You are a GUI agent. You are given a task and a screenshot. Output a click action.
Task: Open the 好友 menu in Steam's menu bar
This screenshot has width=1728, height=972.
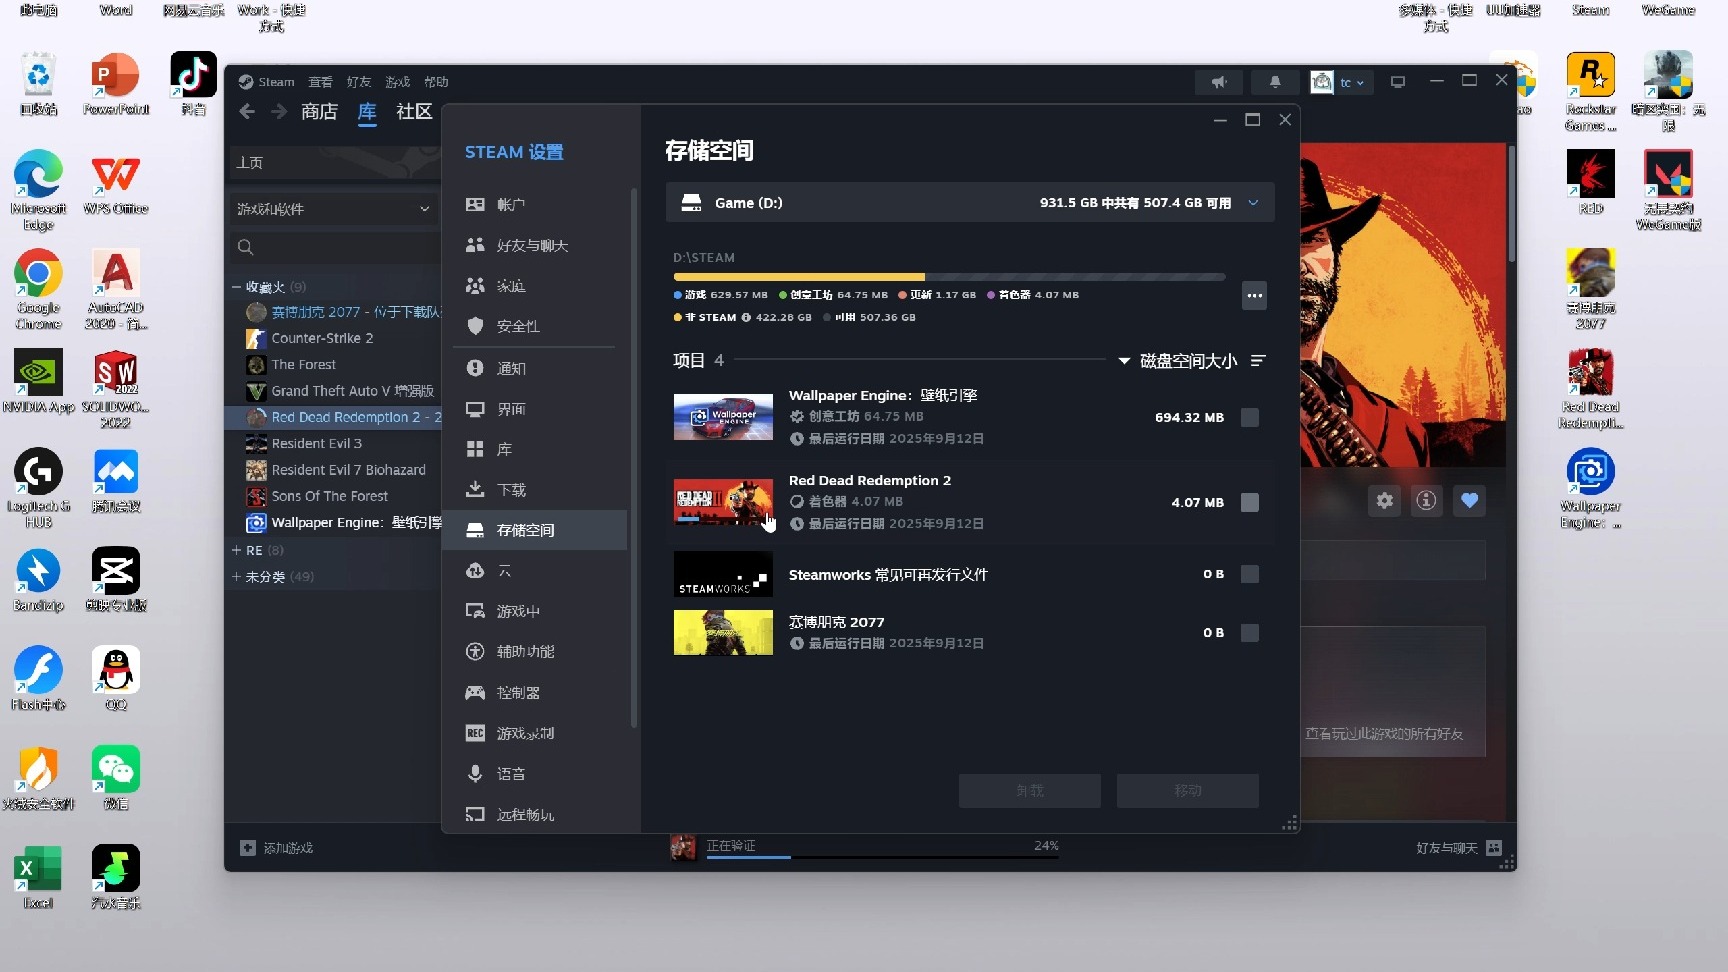click(358, 81)
